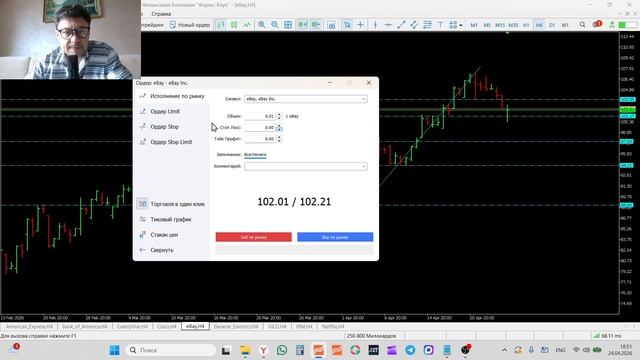Click the taskbar search box Поиск
Image resolution: width=640 pixels, height=360 pixels.
click(x=171, y=350)
